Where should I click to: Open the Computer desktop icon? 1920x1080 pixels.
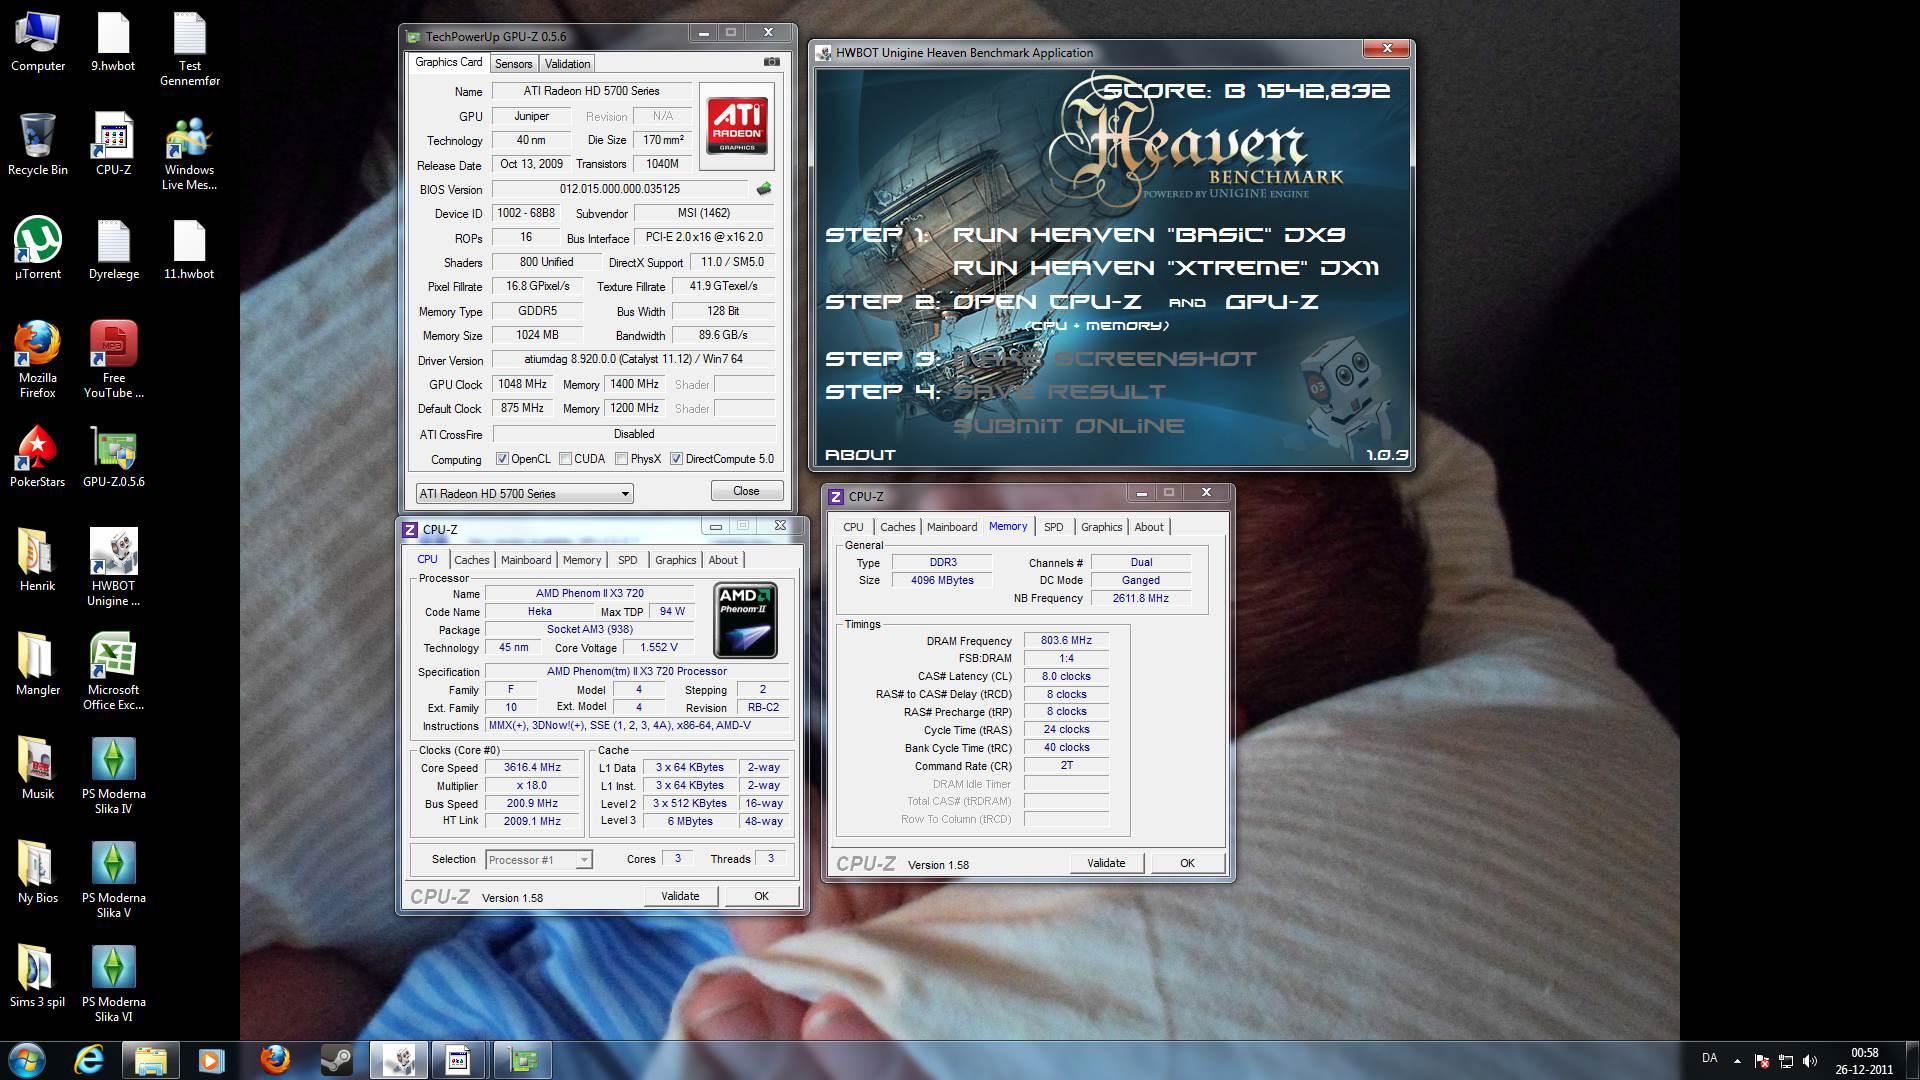coord(38,42)
